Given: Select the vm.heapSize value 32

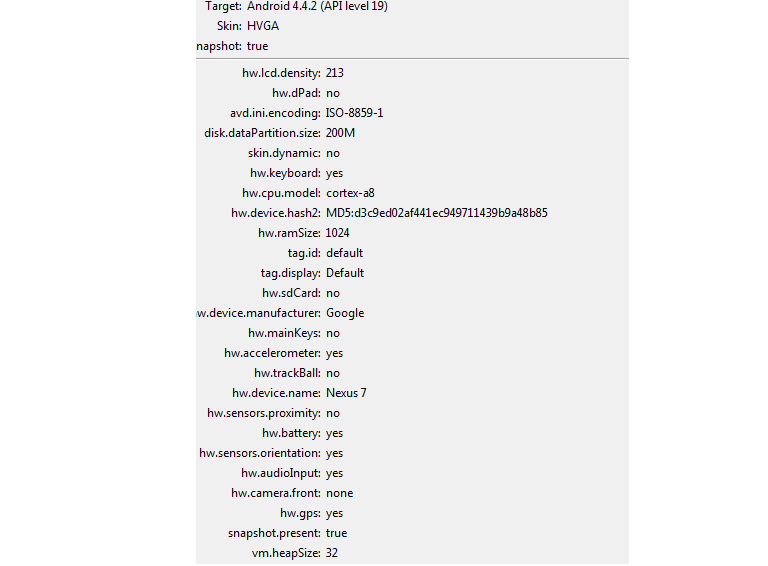Looking at the screenshot, I should 332,553.
